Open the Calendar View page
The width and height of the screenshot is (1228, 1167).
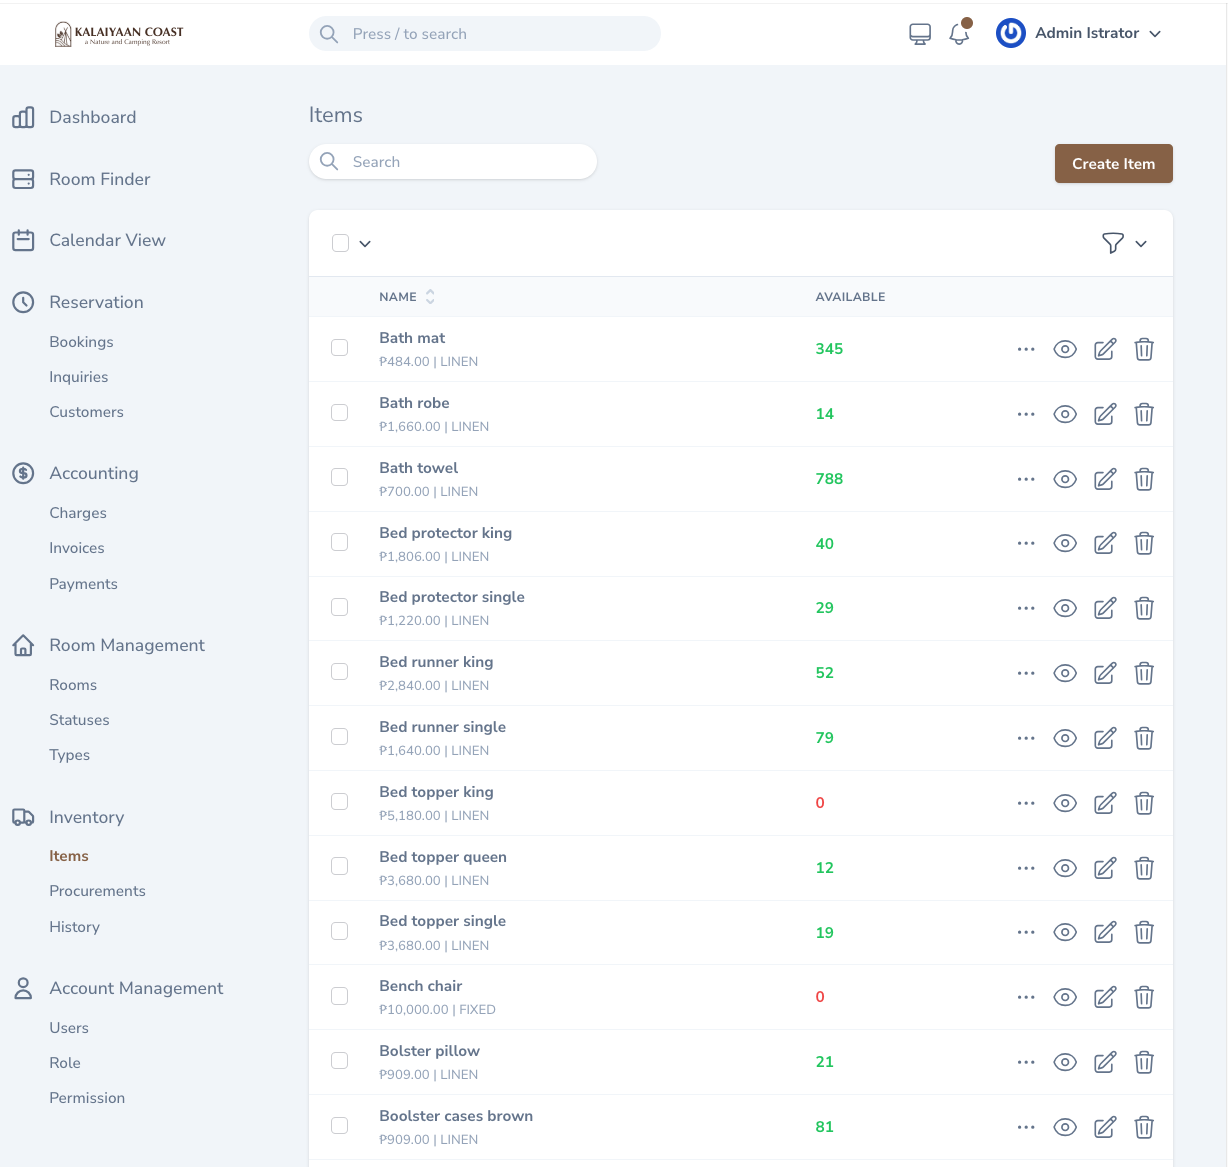point(108,240)
